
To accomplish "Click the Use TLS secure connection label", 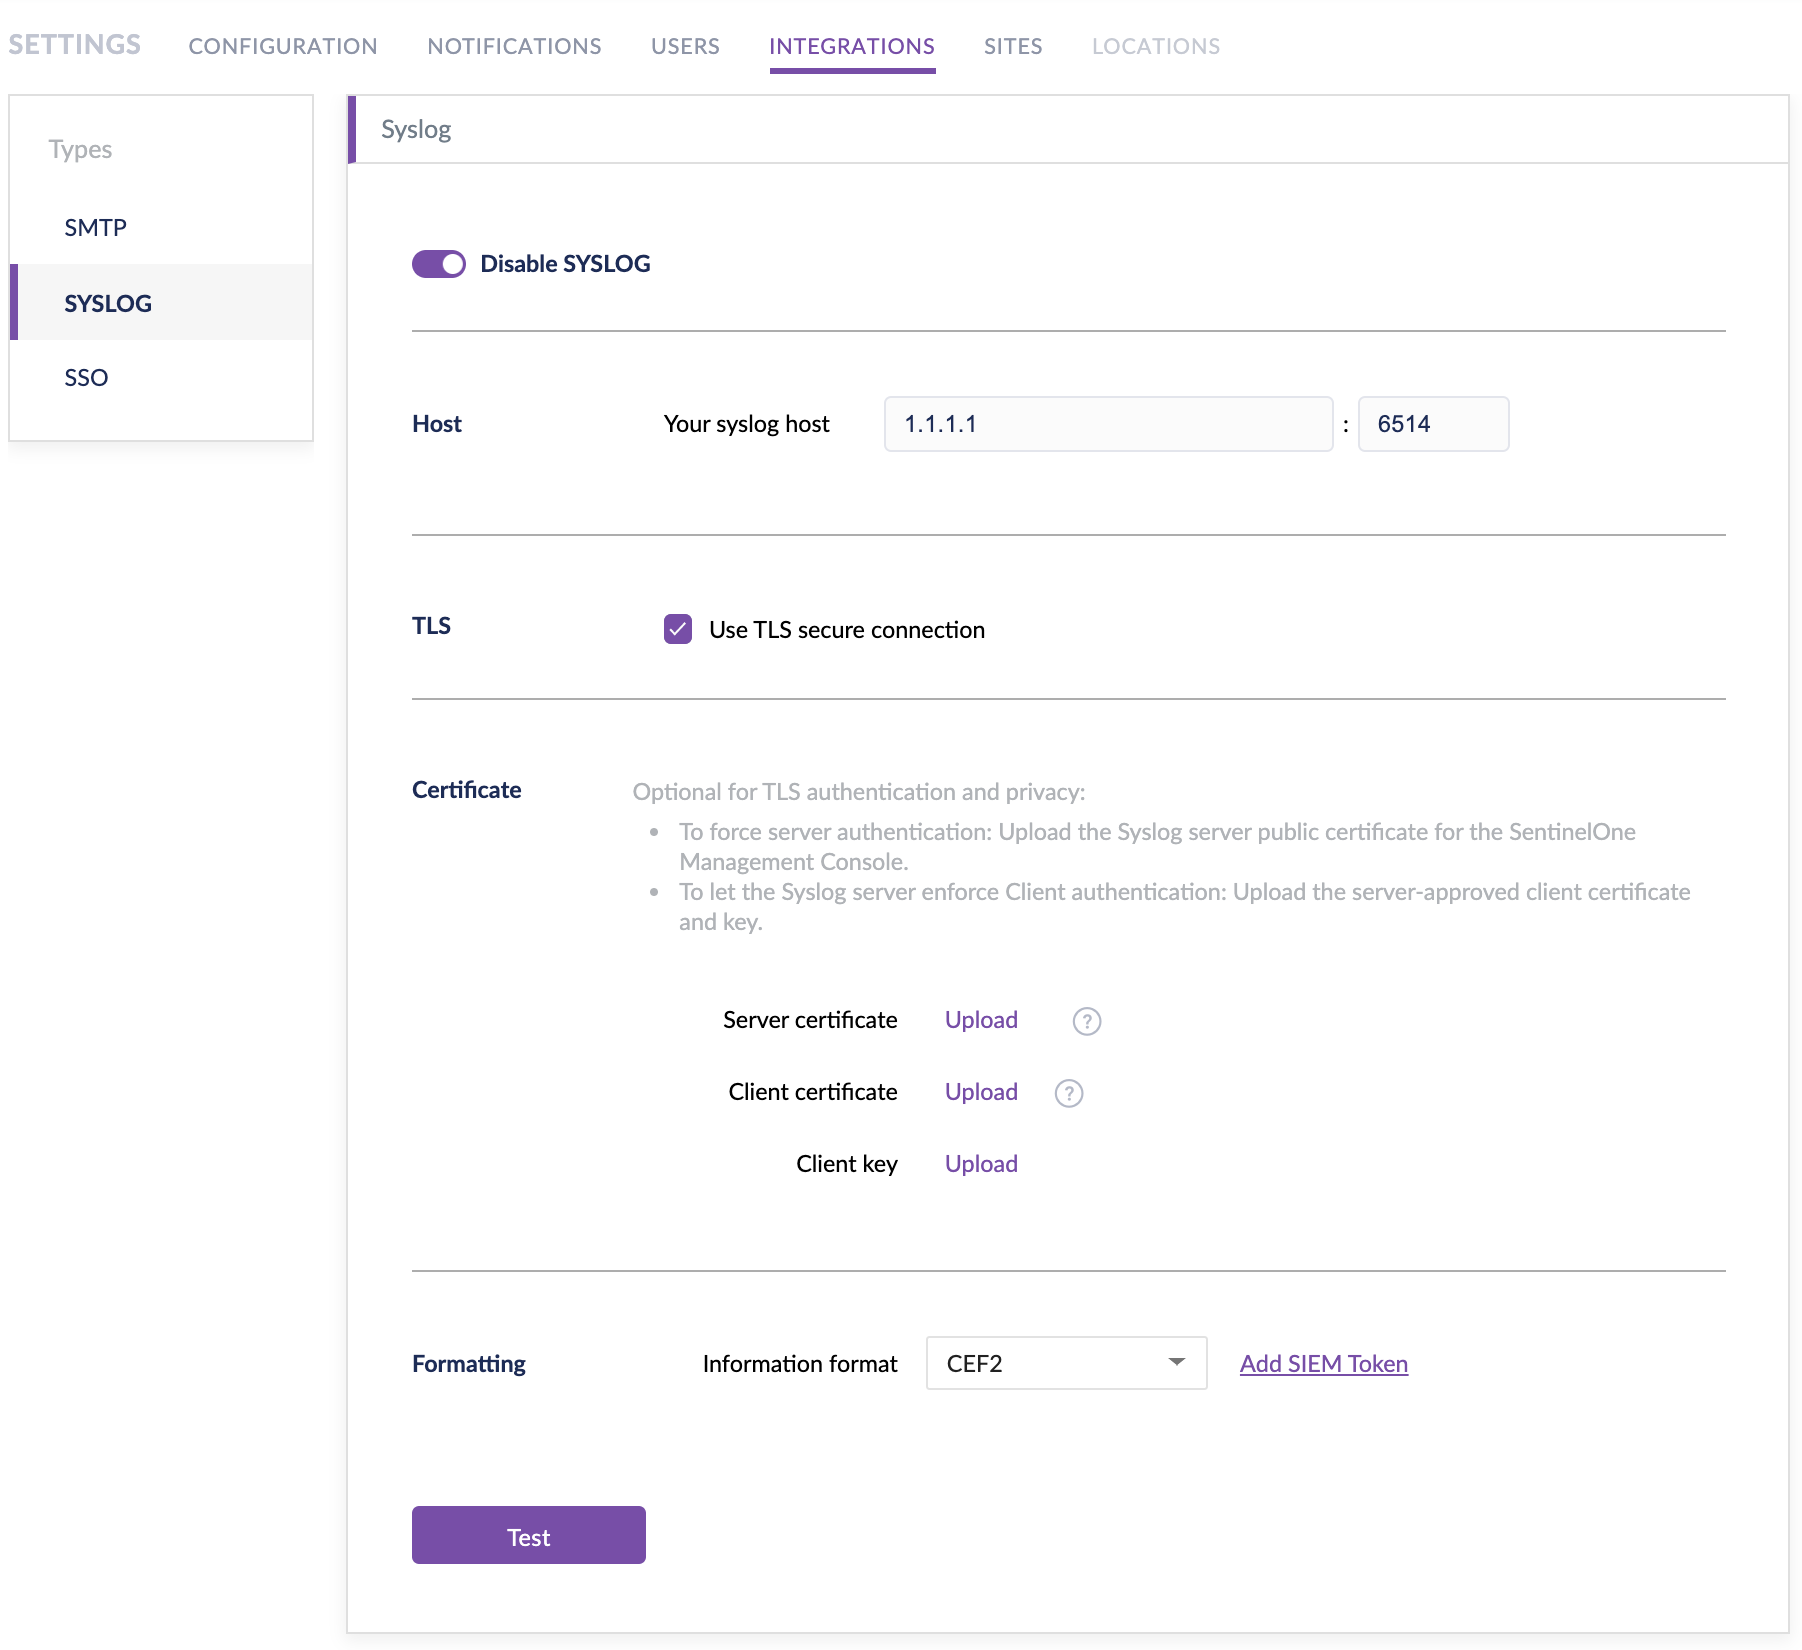I will click(x=847, y=630).
